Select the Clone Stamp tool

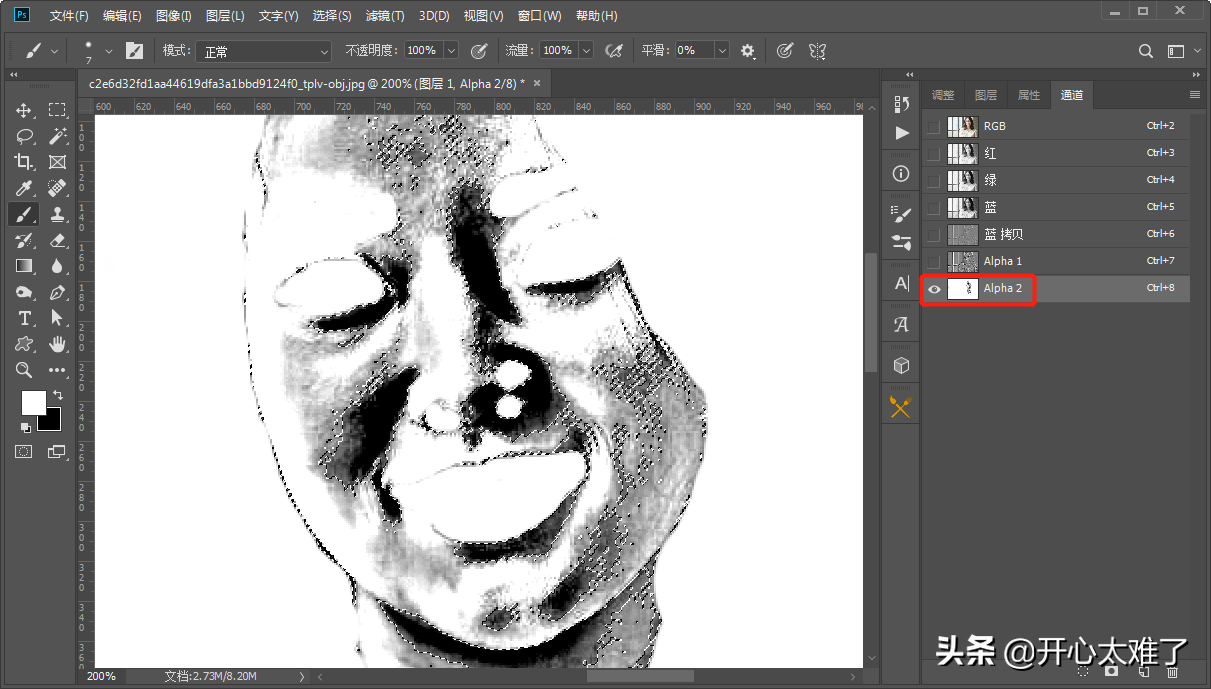click(57, 214)
